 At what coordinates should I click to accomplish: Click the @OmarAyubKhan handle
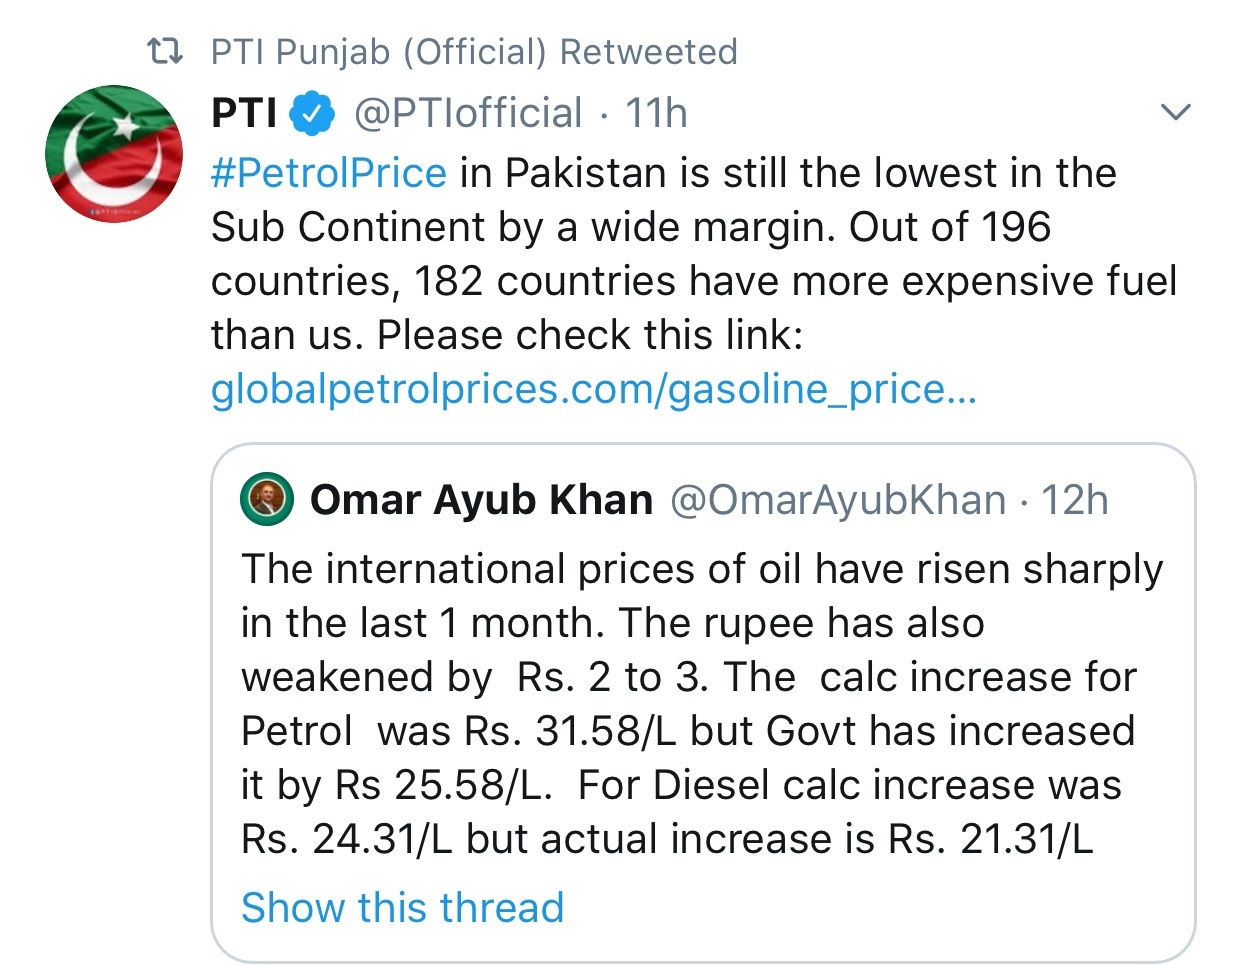click(838, 499)
